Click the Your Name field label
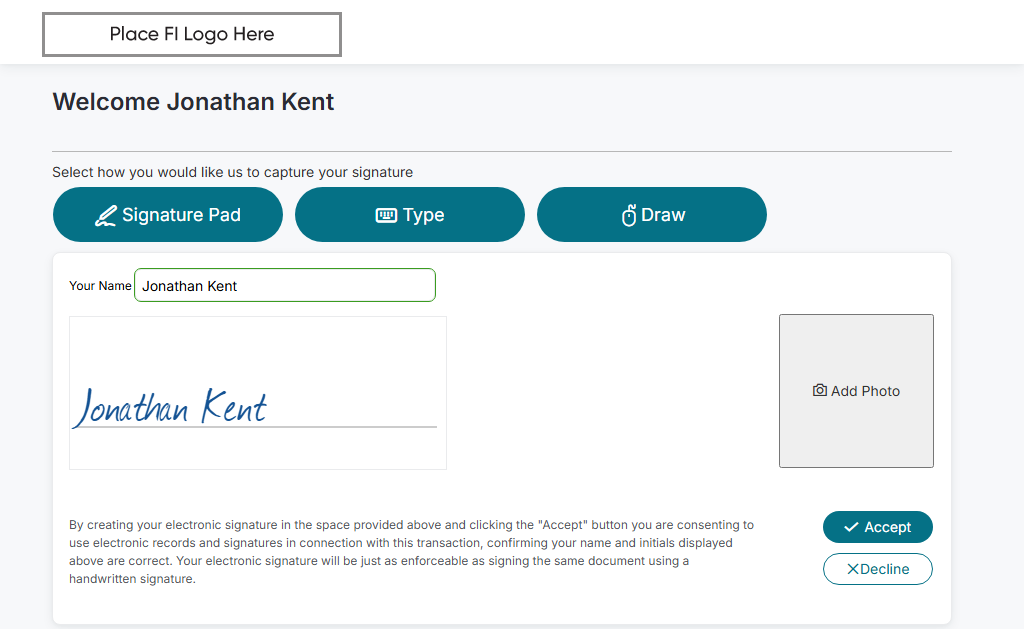1024x629 pixels. click(x=100, y=286)
